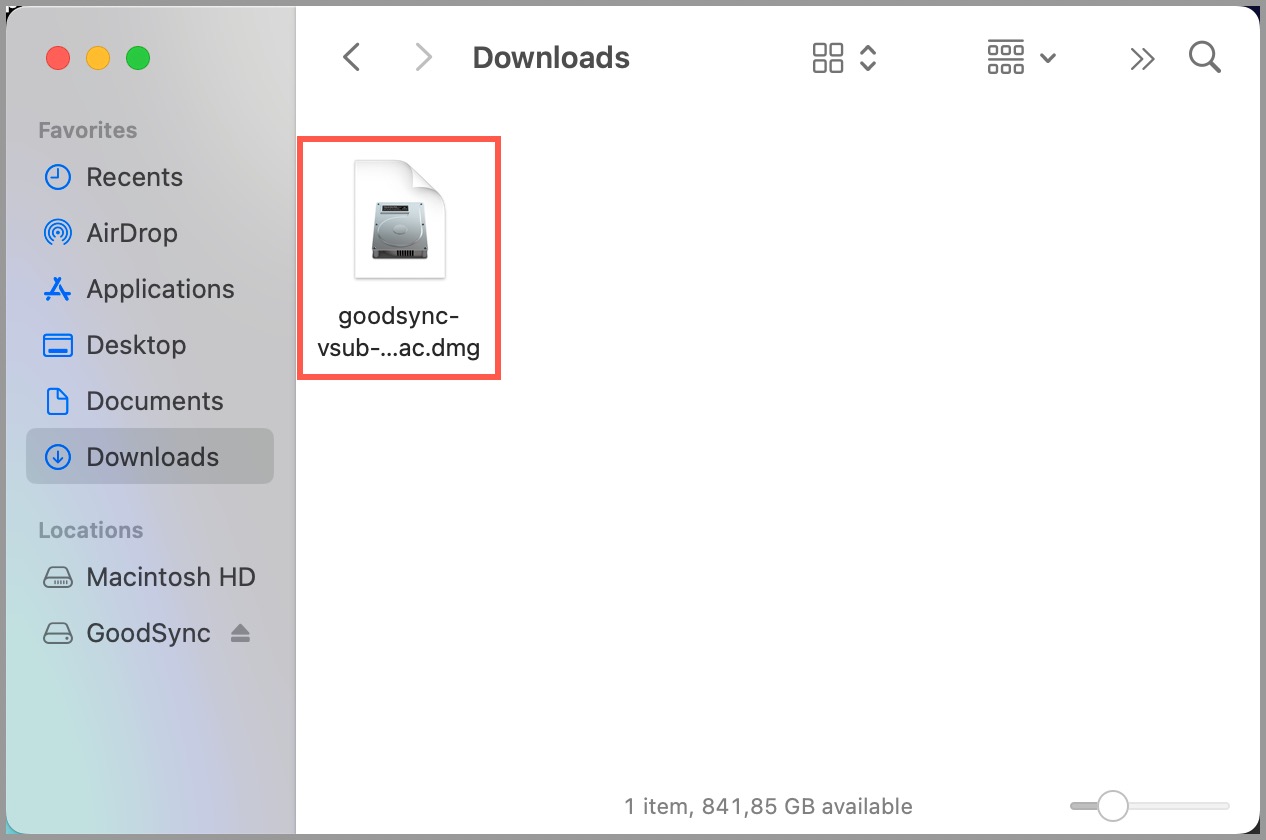Open Recents in the sidebar

click(150, 177)
